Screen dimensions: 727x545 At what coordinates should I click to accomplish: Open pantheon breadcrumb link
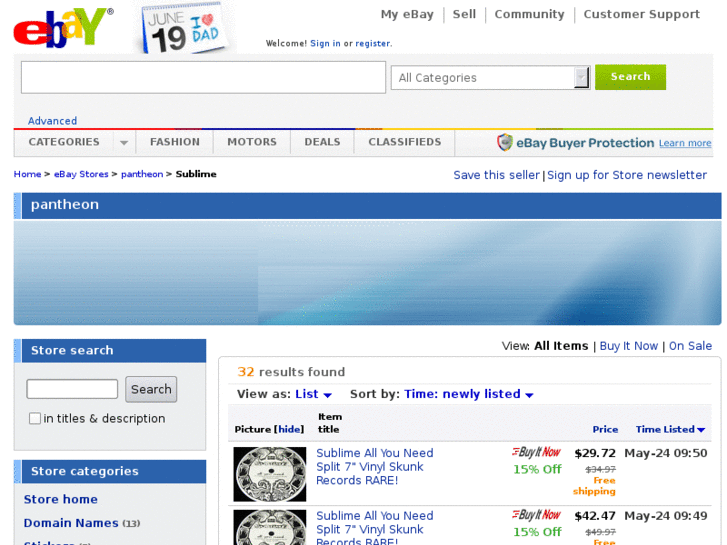(142, 174)
